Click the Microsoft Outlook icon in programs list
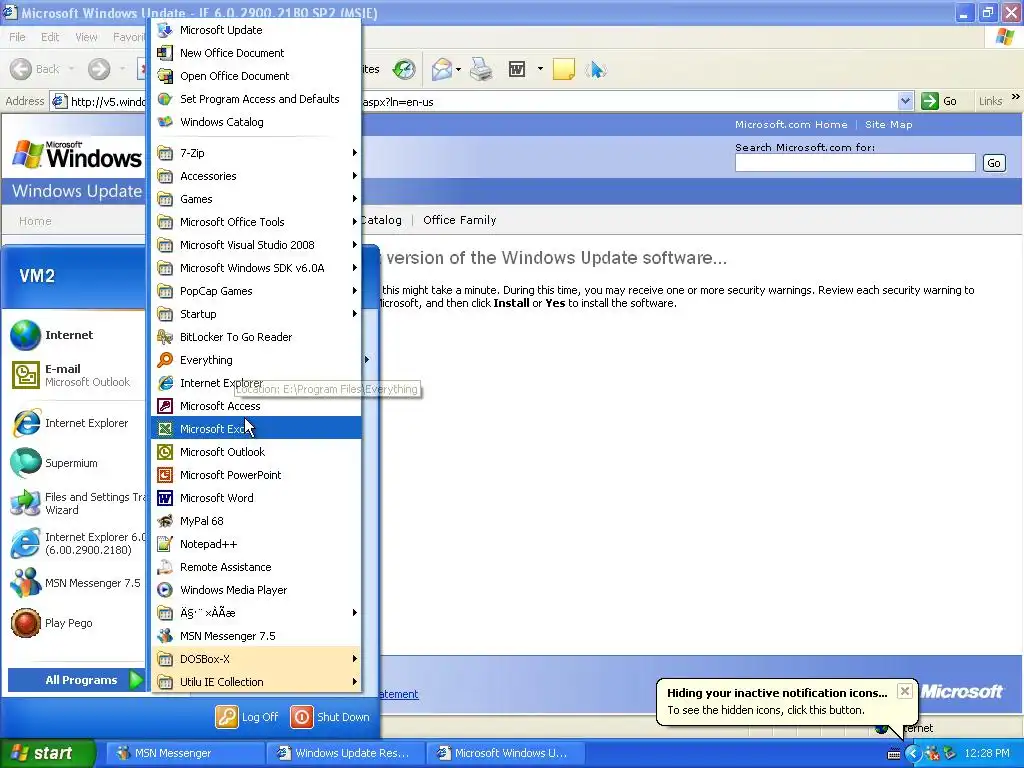Image resolution: width=1024 pixels, height=768 pixels. (165, 452)
